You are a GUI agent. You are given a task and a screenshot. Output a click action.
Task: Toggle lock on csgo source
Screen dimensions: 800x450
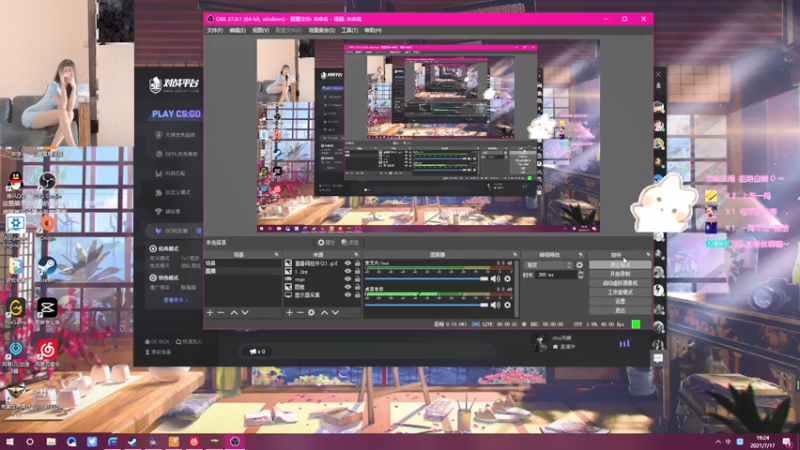(x=357, y=279)
